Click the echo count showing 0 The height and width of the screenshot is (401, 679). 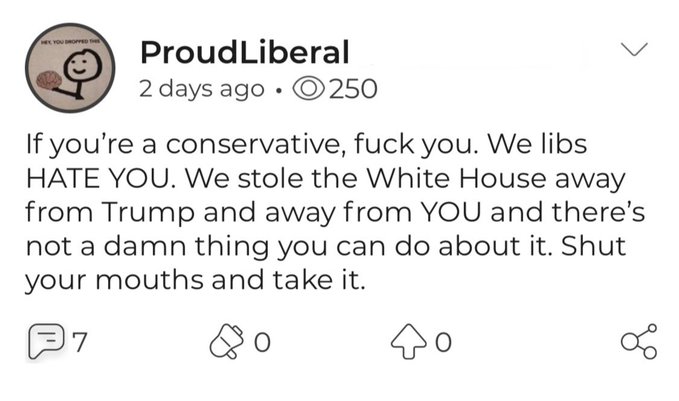pos(262,343)
